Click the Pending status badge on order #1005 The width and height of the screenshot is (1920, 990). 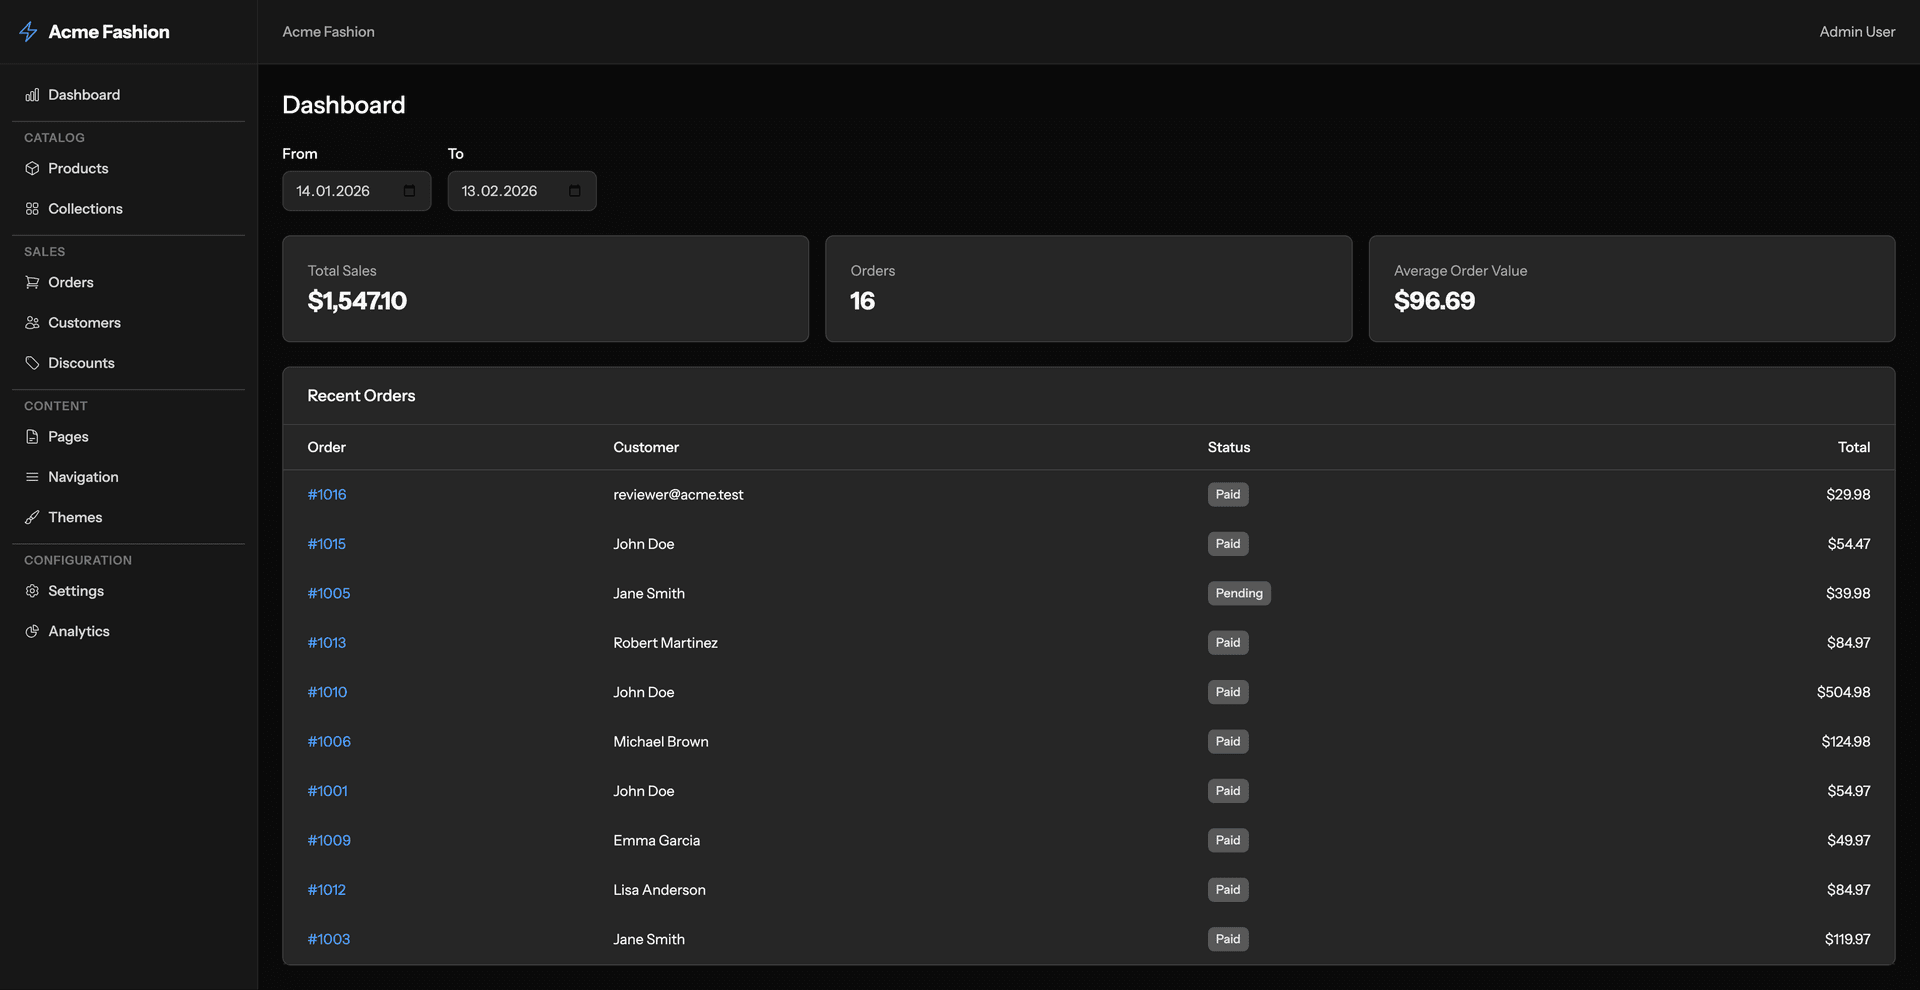(1239, 593)
